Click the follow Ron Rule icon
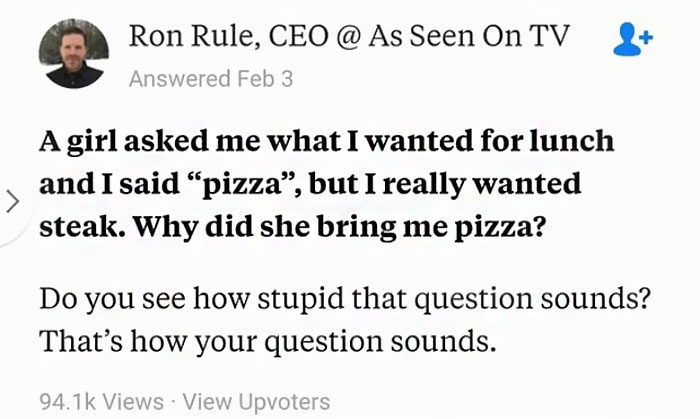 631,37
